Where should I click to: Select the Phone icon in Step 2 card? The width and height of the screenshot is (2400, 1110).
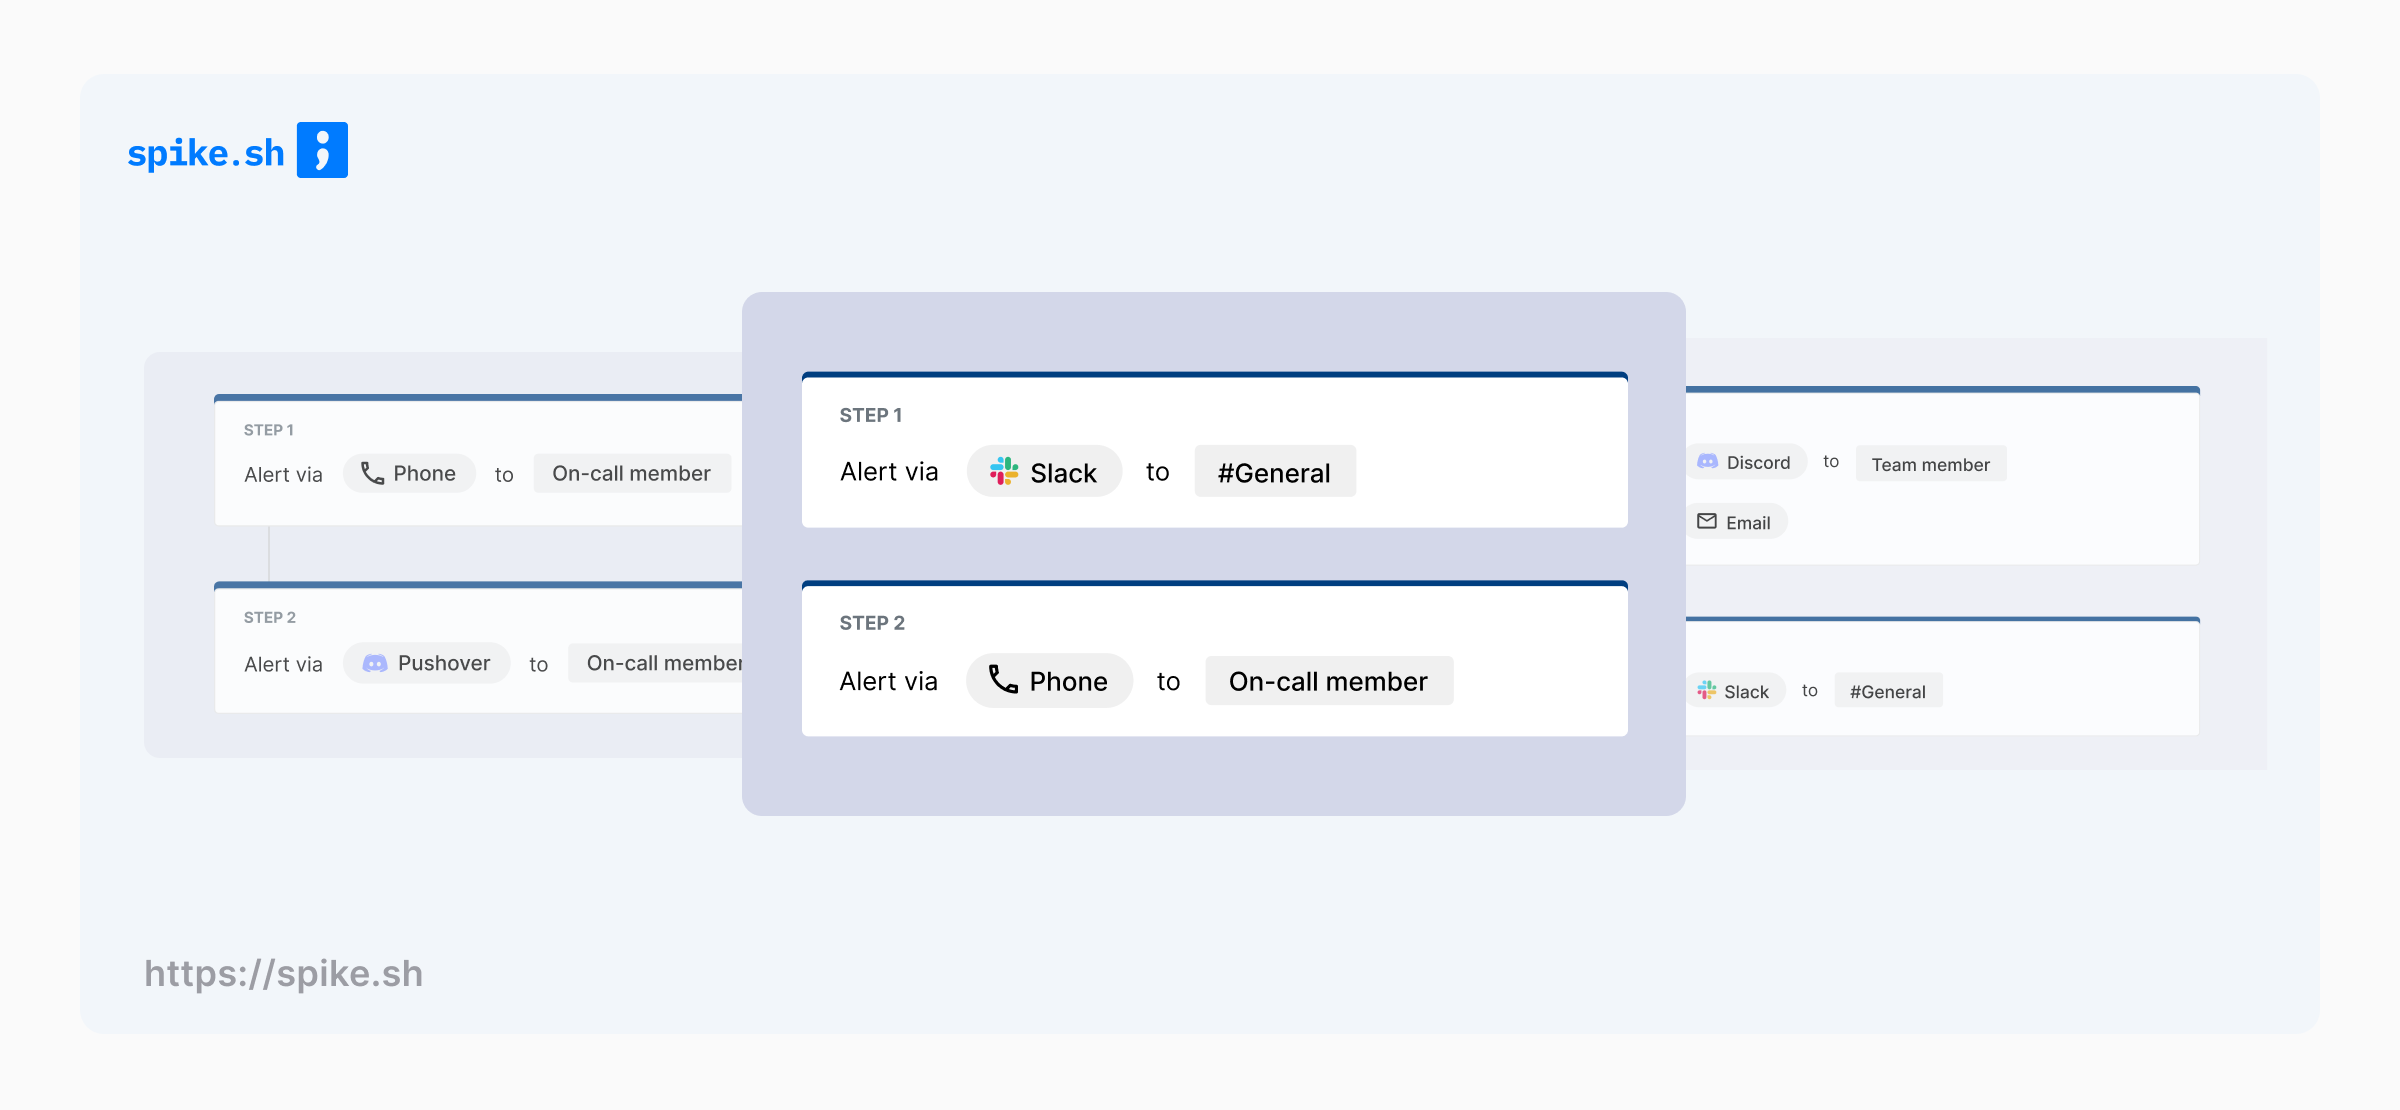pos(1003,680)
